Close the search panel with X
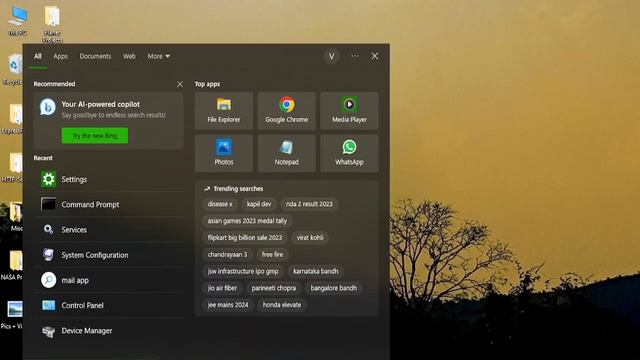 pyautogui.click(x=375, y=56)
